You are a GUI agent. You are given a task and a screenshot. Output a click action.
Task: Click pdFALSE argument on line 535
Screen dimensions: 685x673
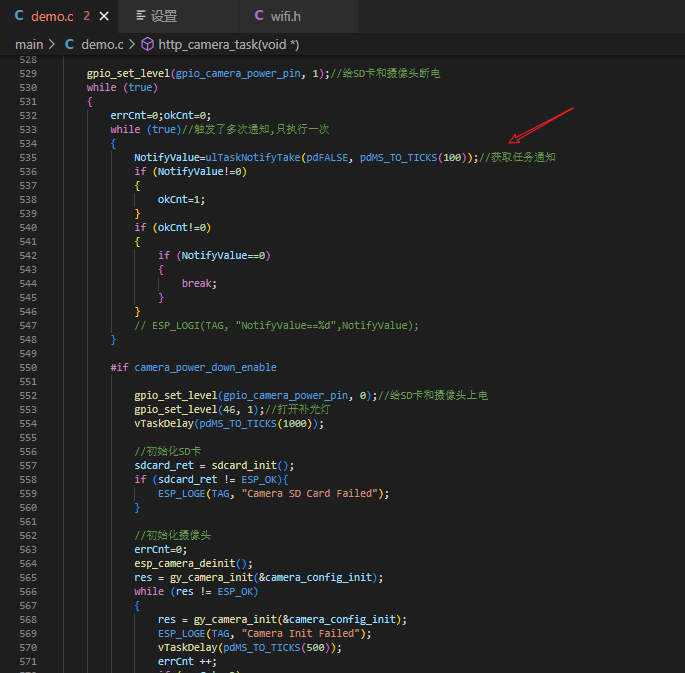coord(327,158)
